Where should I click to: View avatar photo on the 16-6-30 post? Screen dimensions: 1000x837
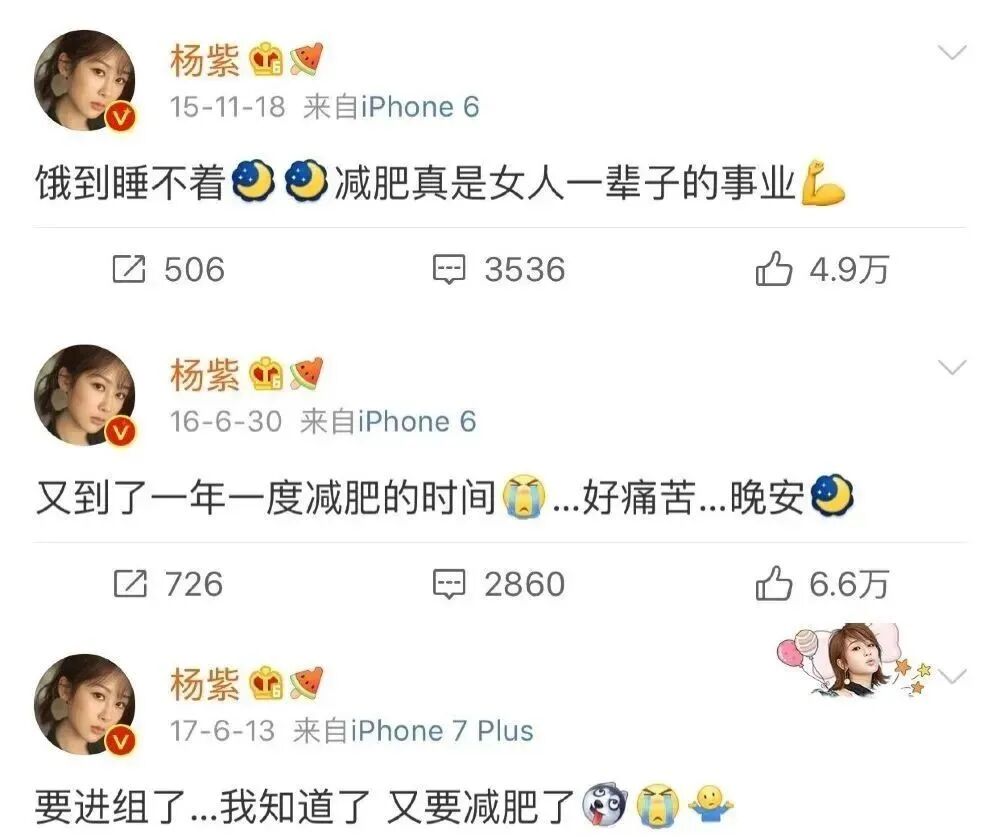pos(85,395)
